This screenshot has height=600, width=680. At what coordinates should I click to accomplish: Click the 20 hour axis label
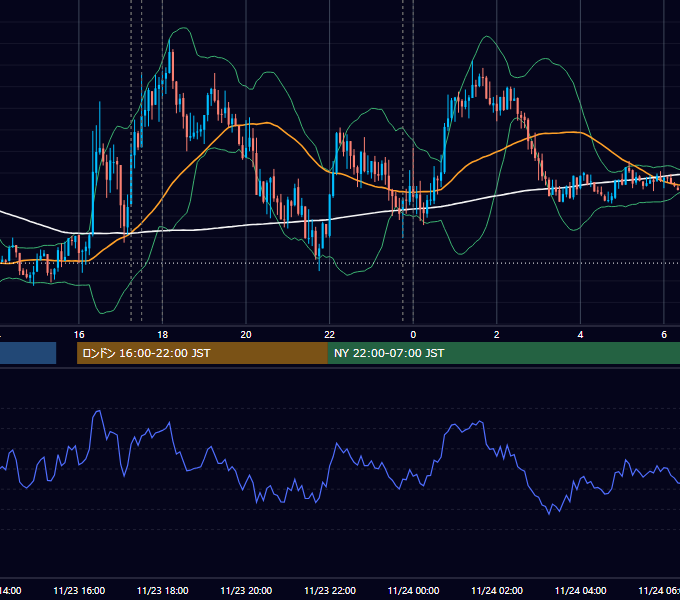click(246, 334)
